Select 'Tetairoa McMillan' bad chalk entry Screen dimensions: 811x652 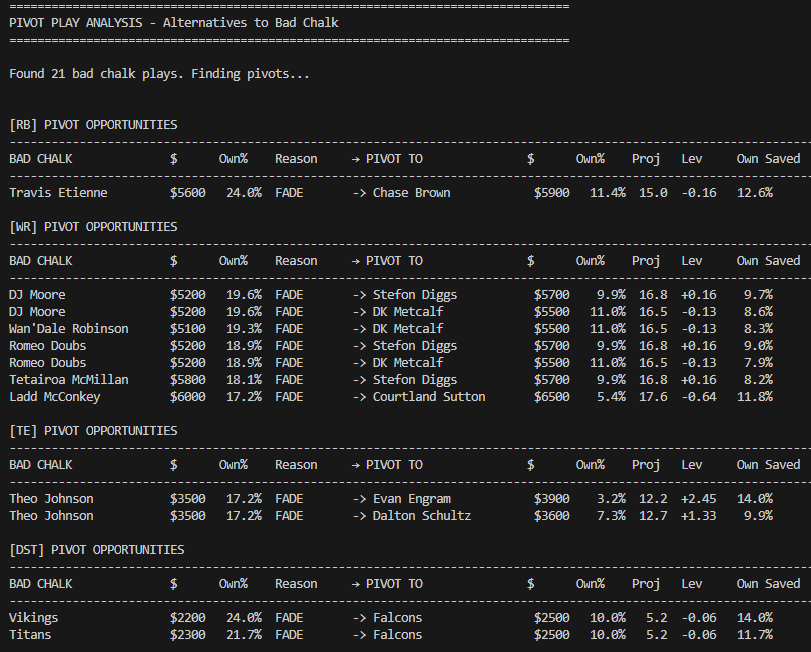coord(69,380)
